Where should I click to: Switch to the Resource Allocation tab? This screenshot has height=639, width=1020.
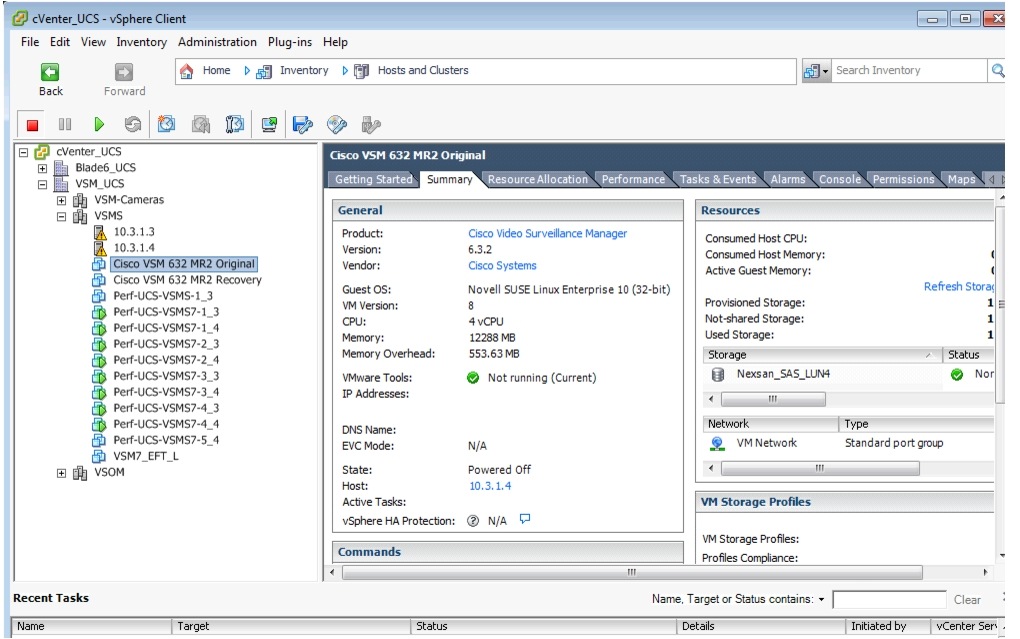pyautogui.click(x=537, y=180)
